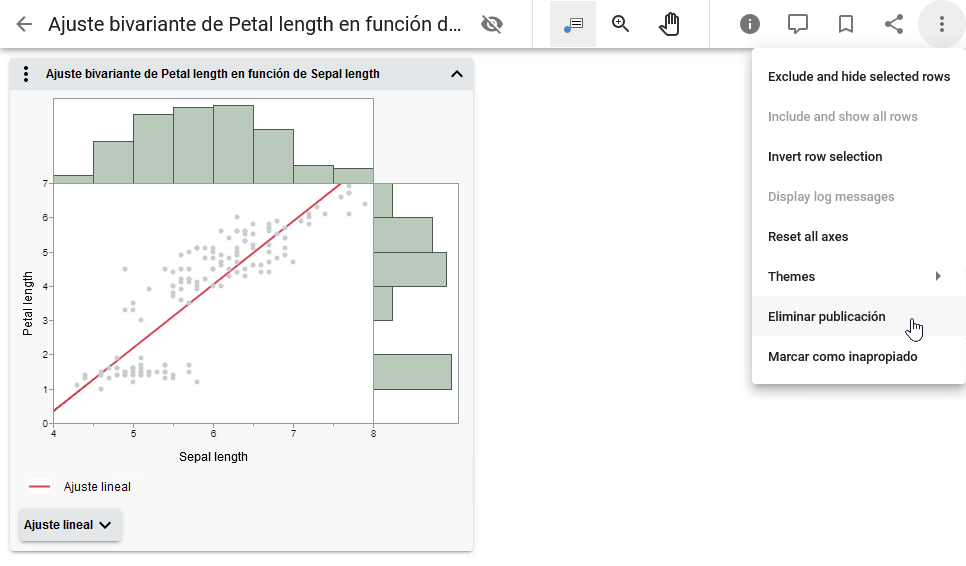The width and height of the screenshot is (966, 566).
Task: Choose Exclude and hide selected rows
Action: (858, 77)
